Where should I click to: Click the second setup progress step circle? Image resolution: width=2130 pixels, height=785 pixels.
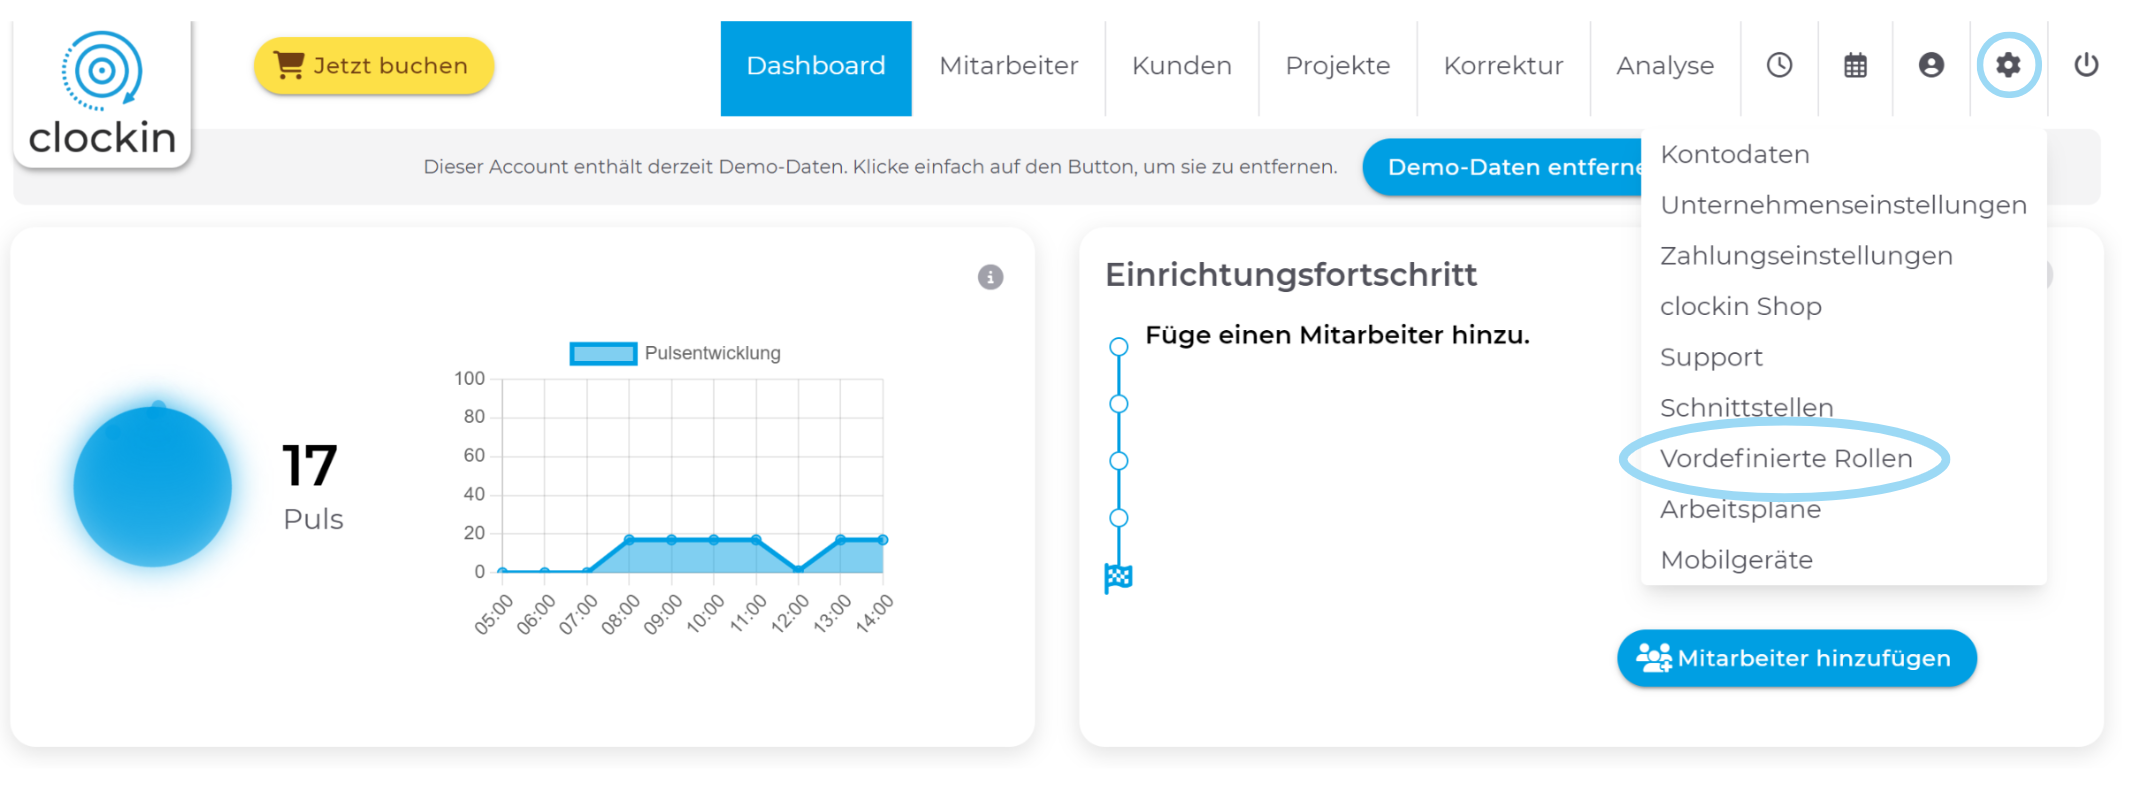pyautogui.click(x=1118, y=404)
